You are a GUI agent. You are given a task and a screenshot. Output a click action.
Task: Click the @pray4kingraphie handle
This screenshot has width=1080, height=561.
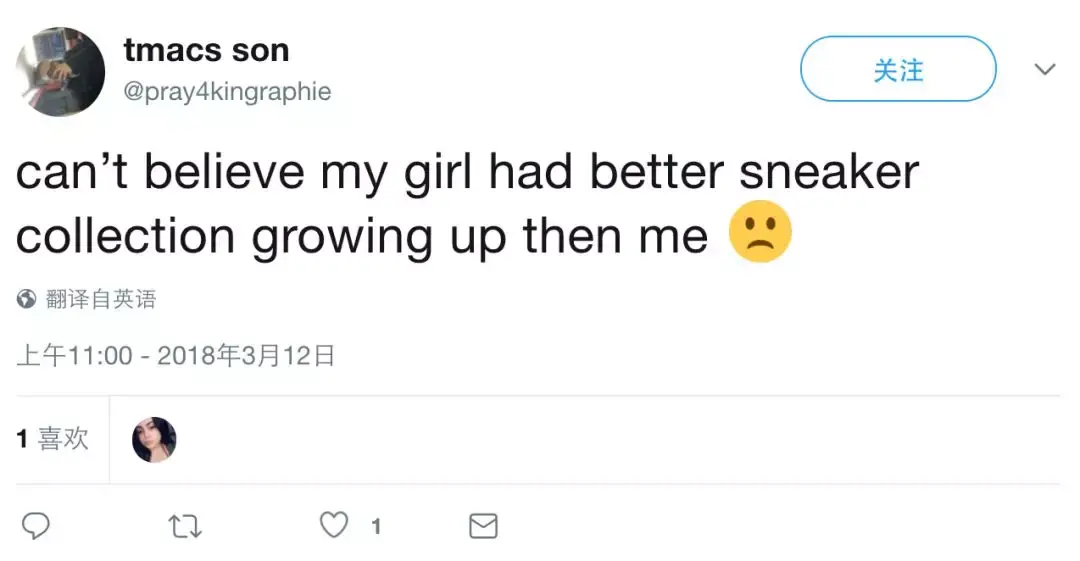coord(227,92)
